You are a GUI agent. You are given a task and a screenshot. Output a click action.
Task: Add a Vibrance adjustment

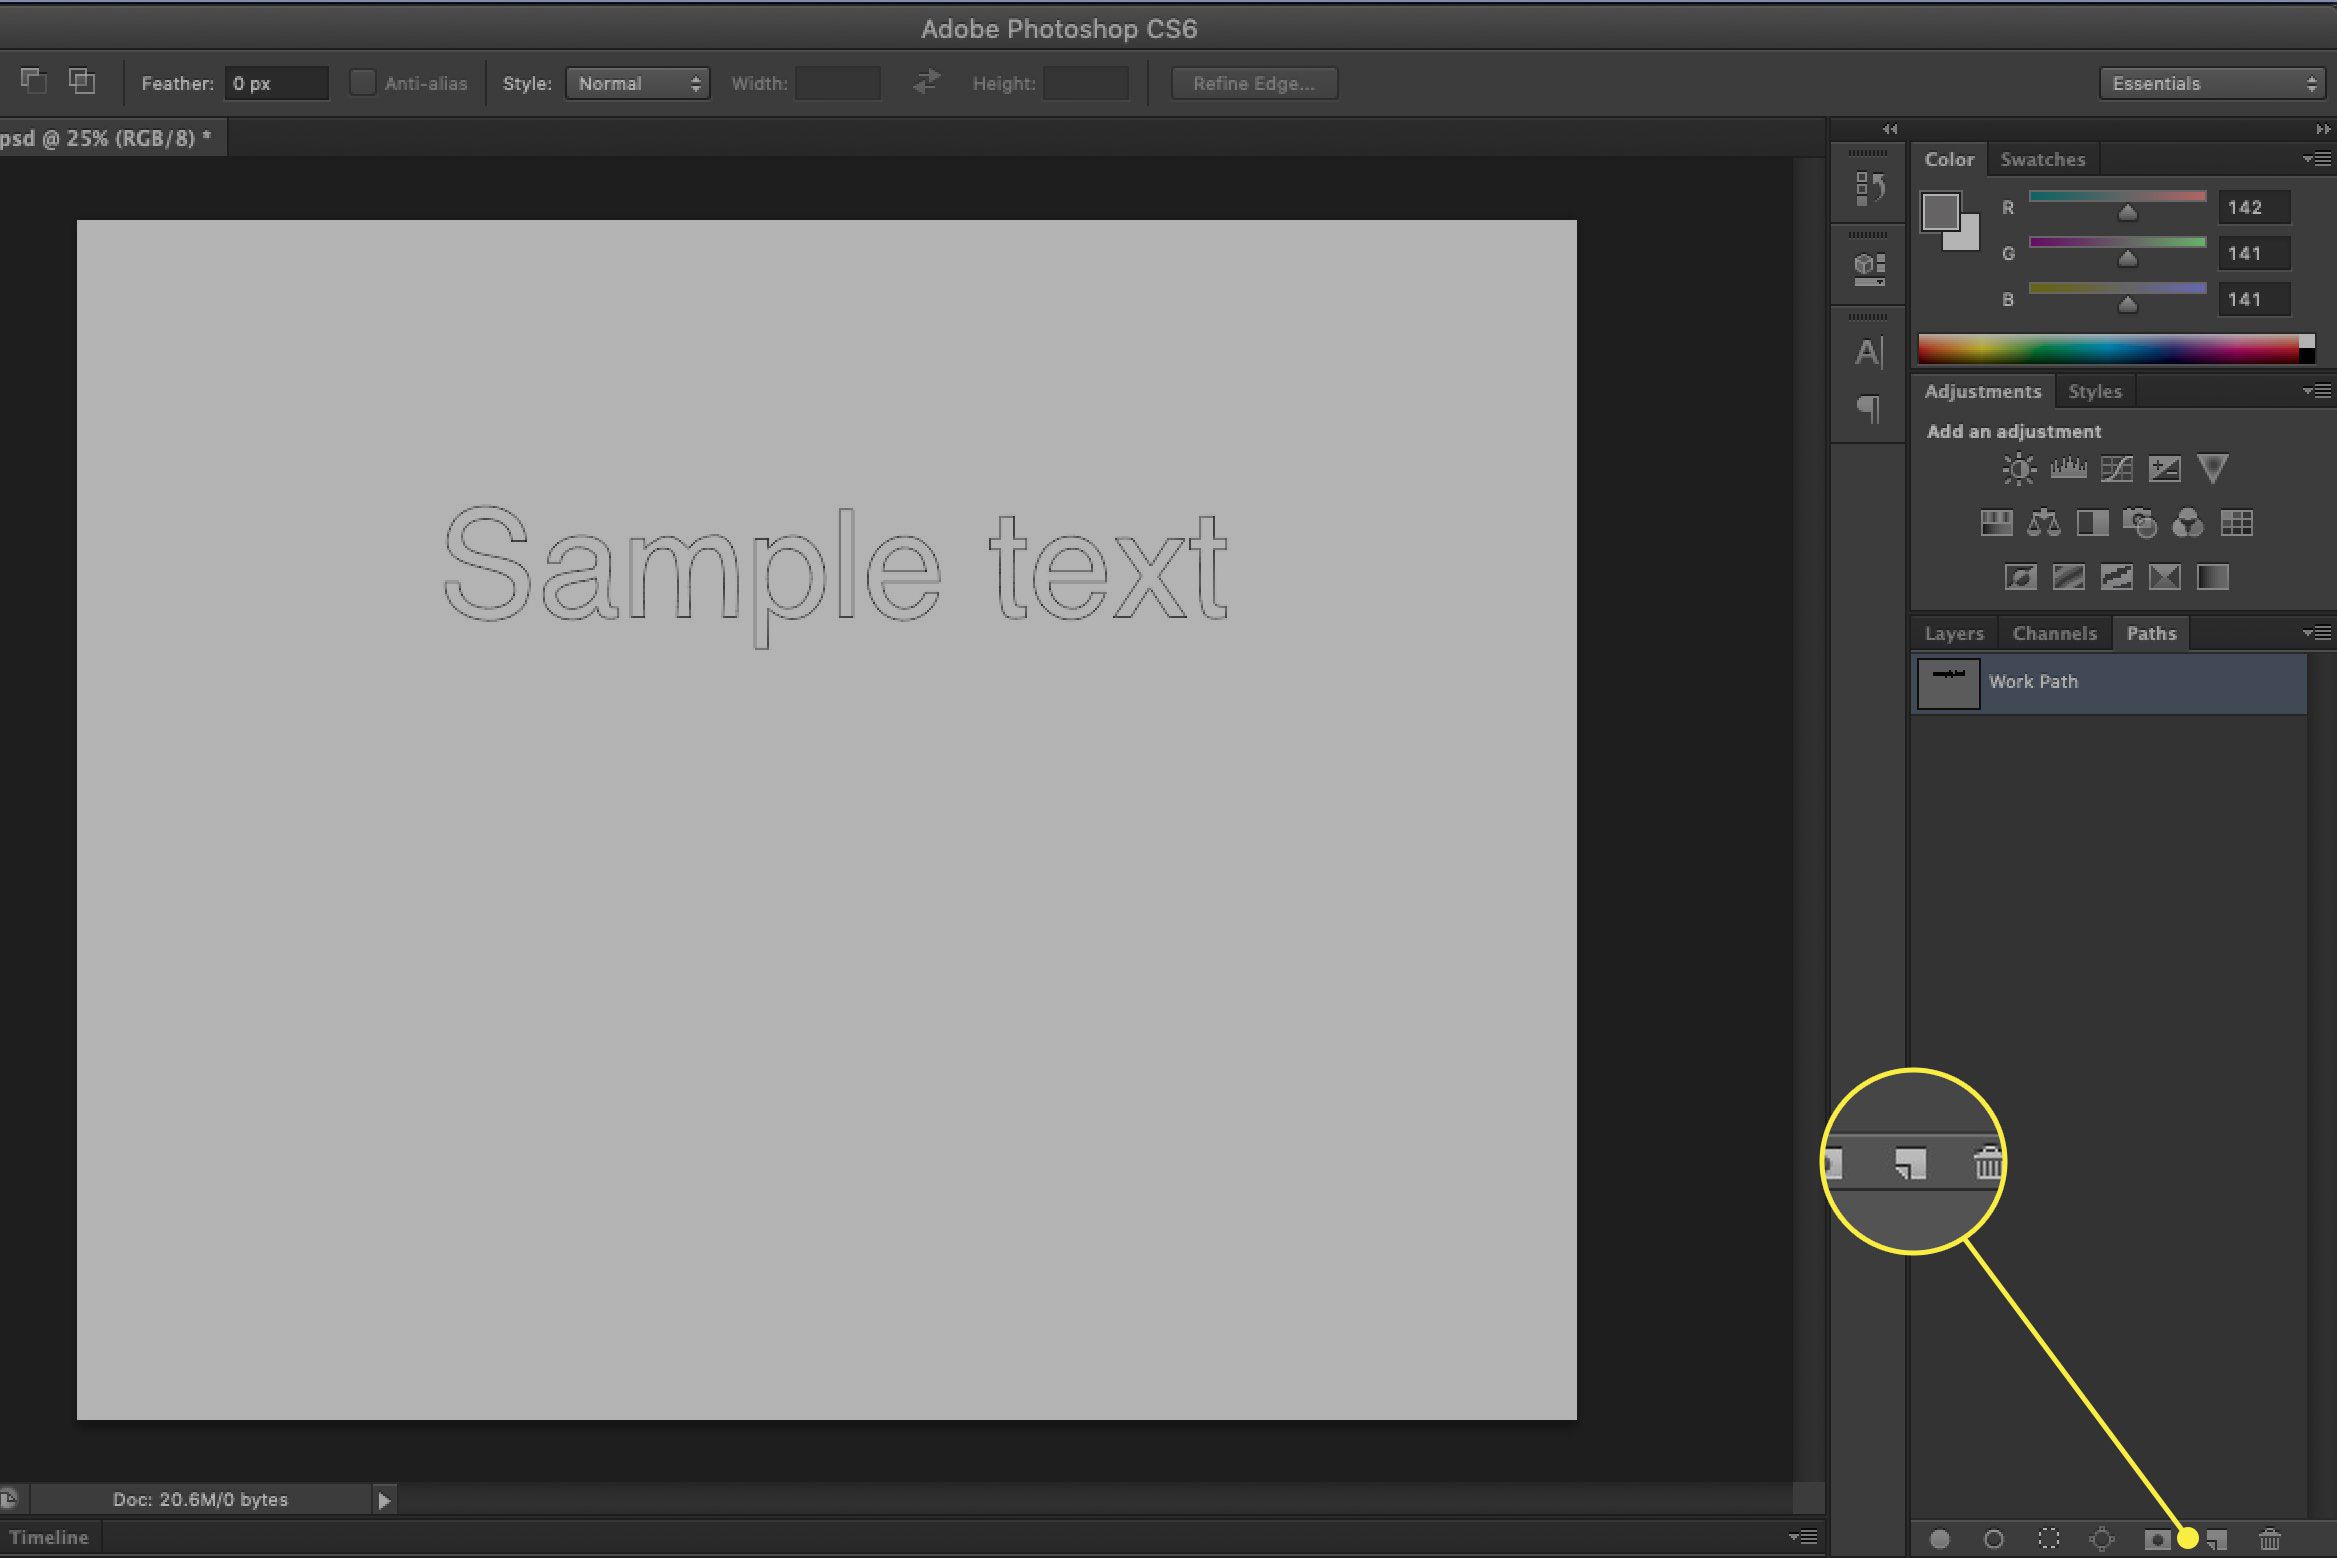[2212, 468]
